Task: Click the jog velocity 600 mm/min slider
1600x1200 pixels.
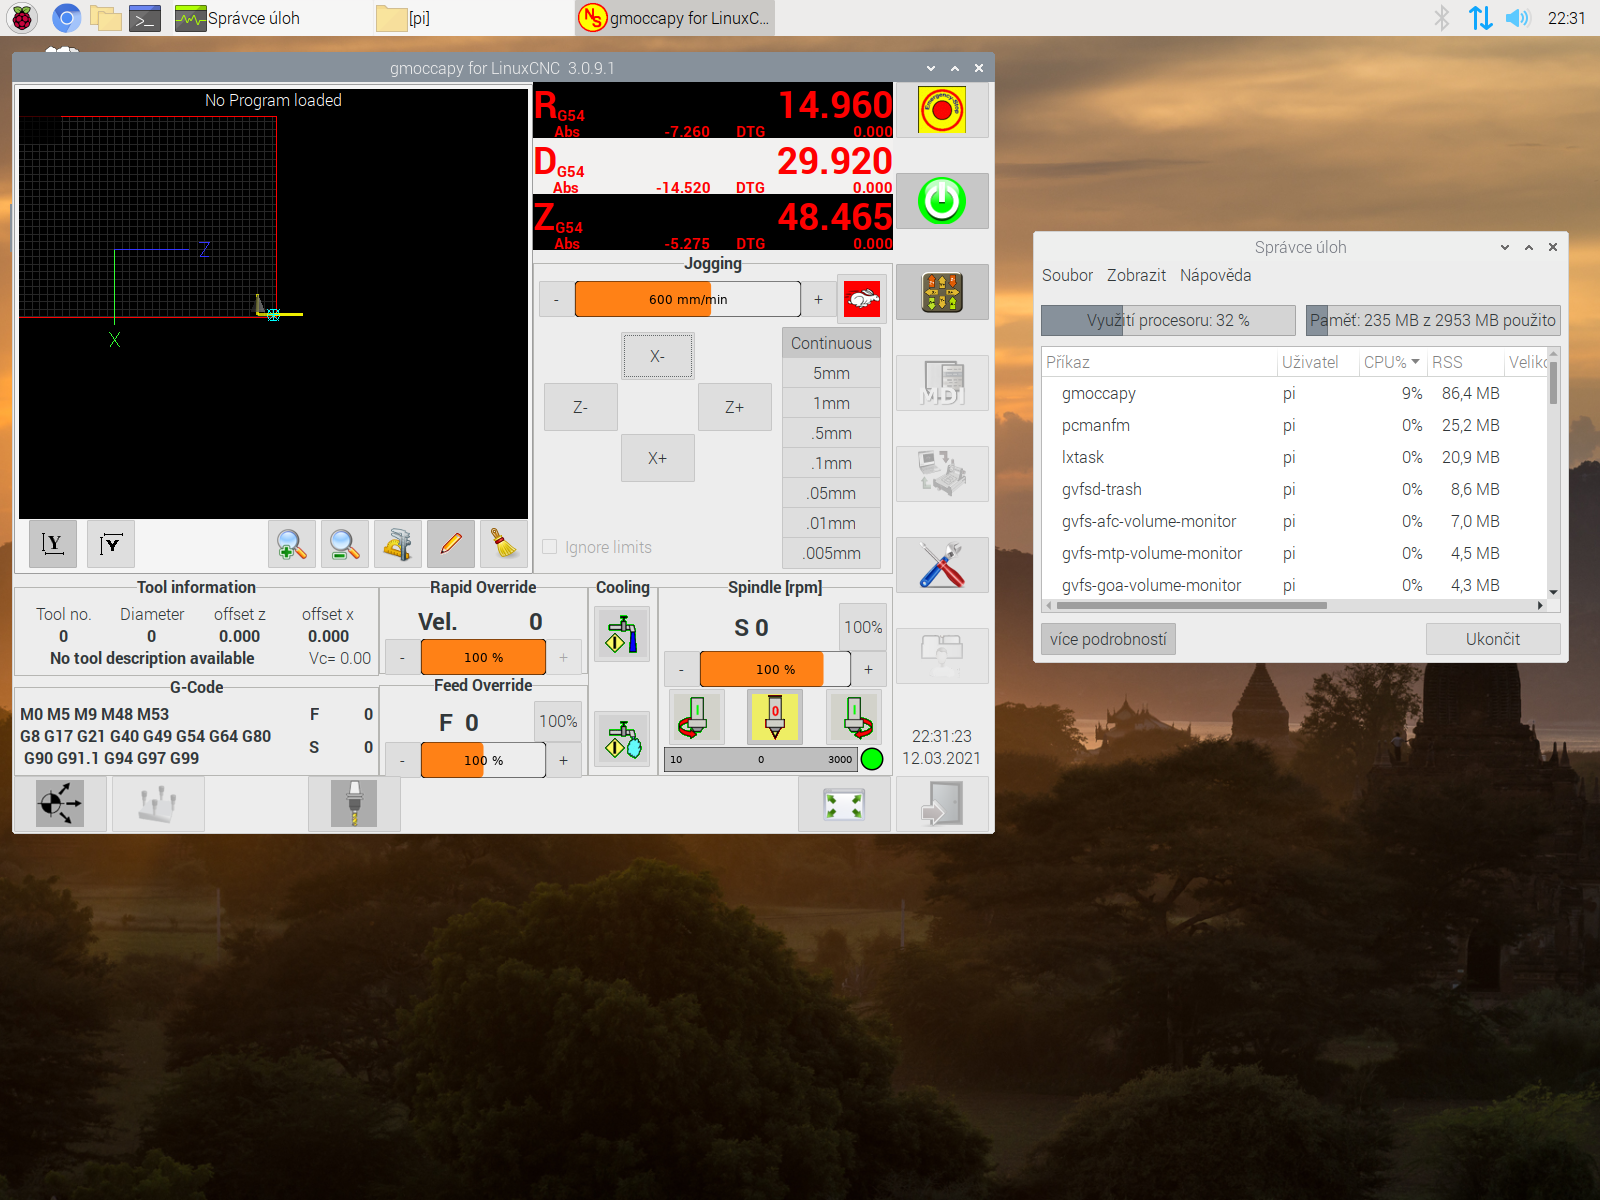Action: pos(687,299)
